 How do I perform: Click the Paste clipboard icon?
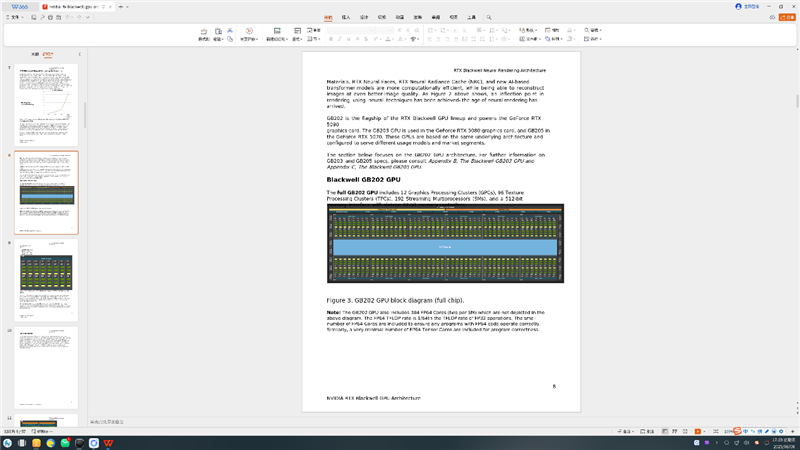218,32
